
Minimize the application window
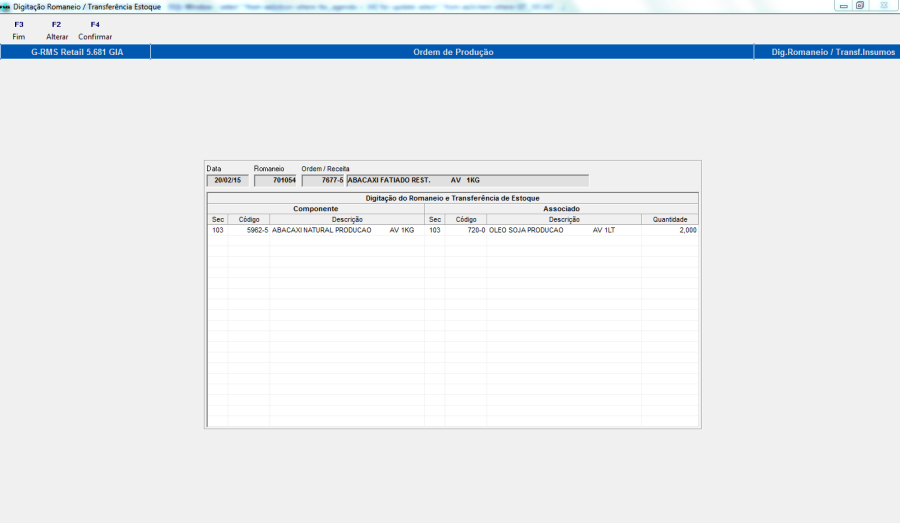(x=844, y=6)
